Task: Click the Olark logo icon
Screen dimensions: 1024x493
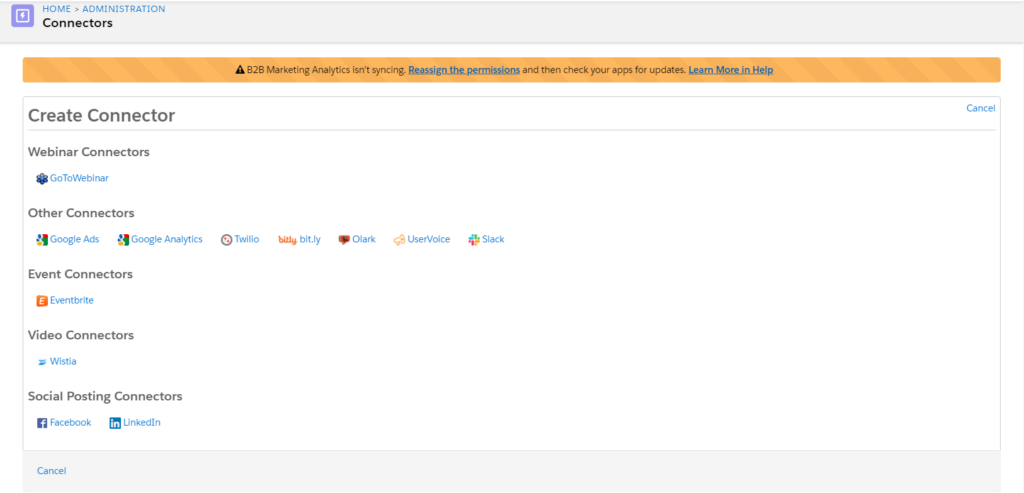Action: (344, 240)
